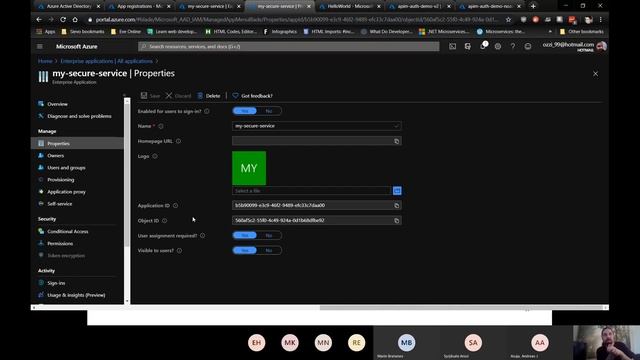Open Diagnose and solve problems

tap(78, 116)
